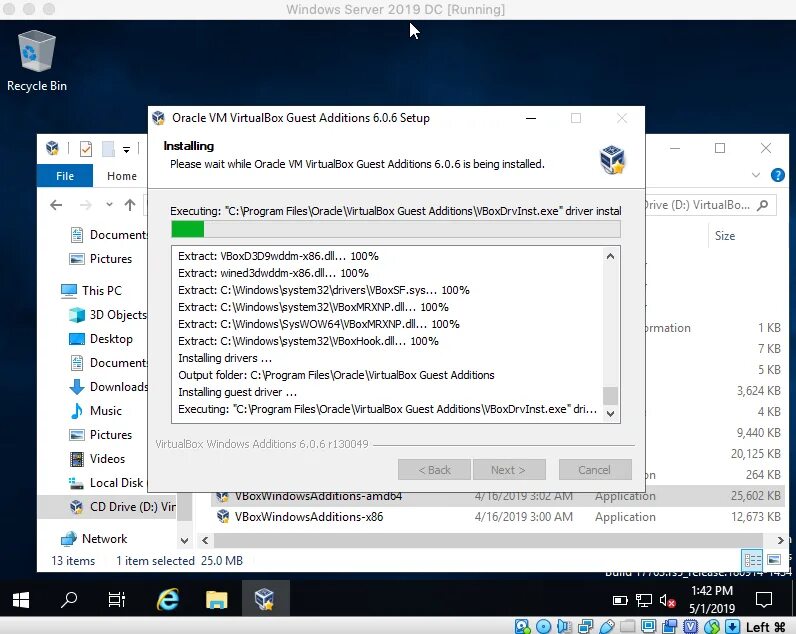The height and width of the screenshot is (634, 796).
Task: Click the installer log's up arrow
Action: click(x=610, y=256)
